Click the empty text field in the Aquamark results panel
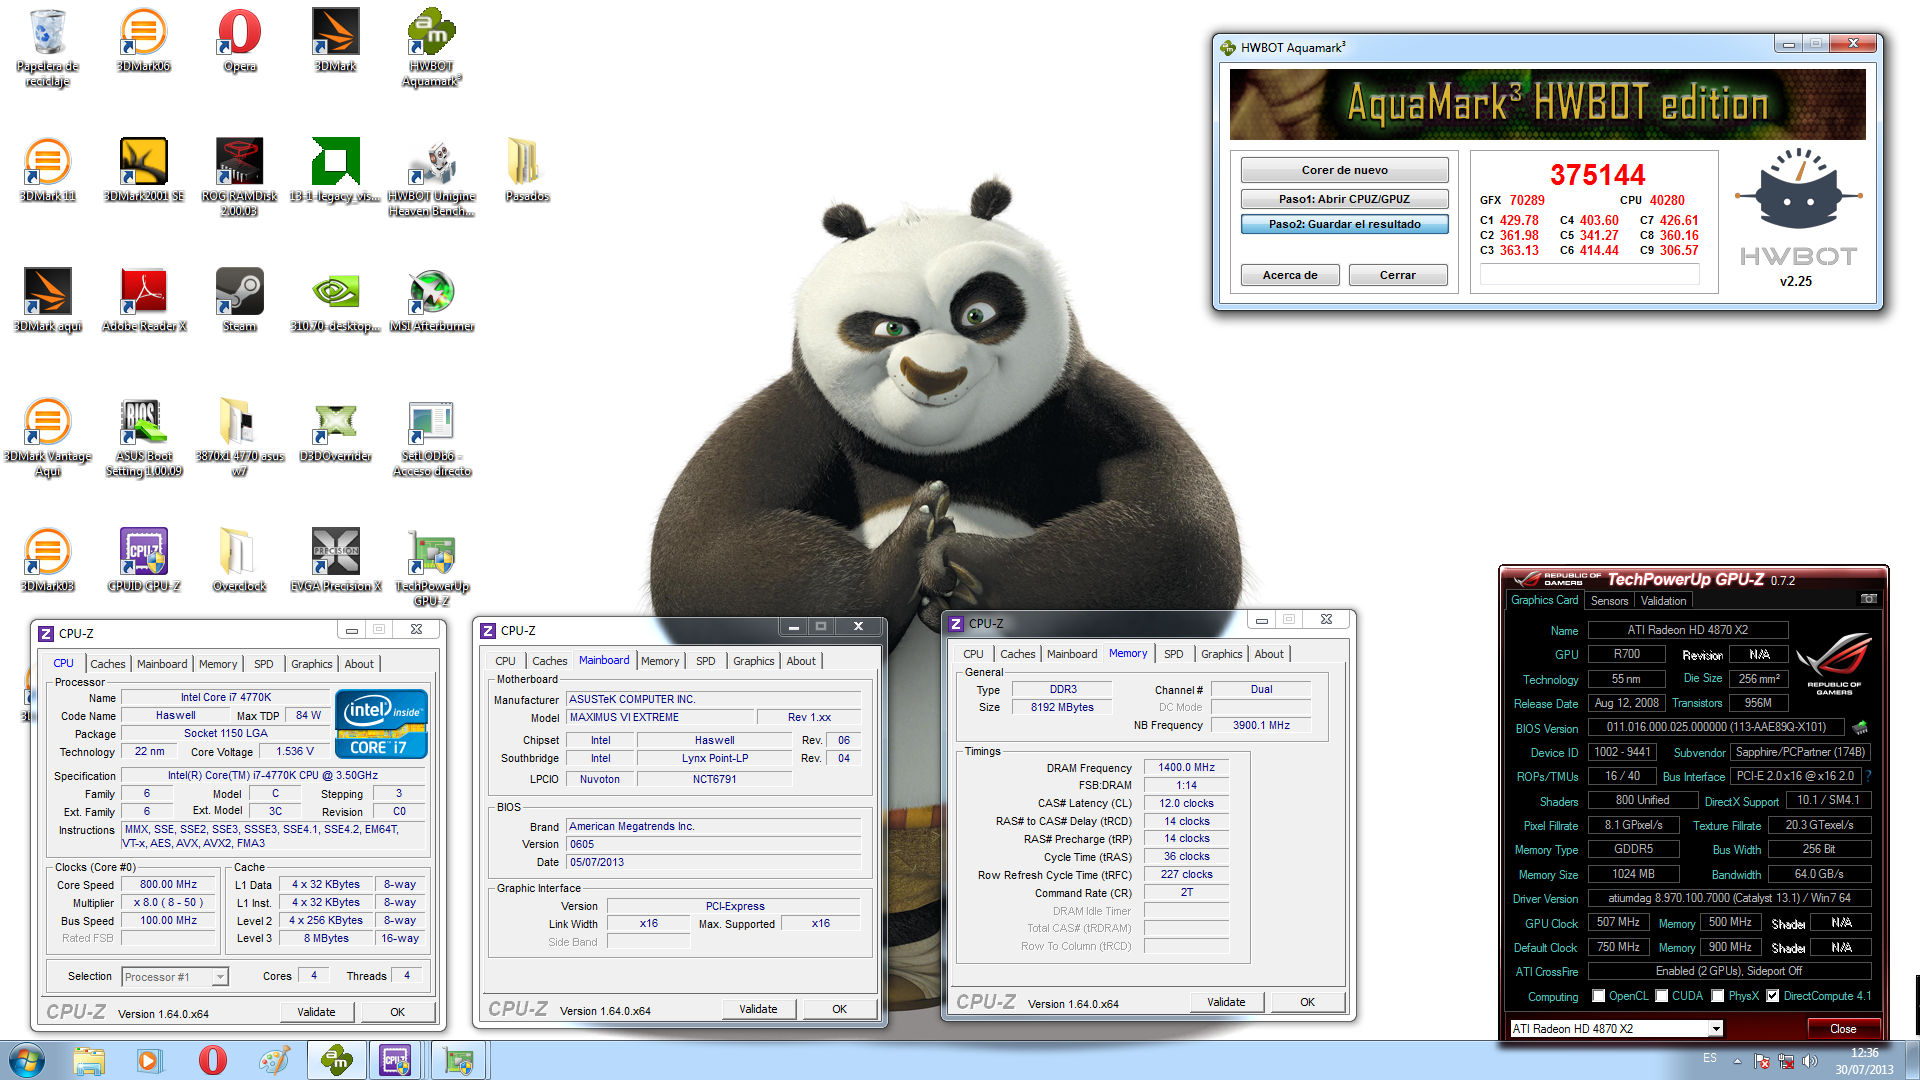This screenshot has width=1920, height=1080. pos(1590,276)
